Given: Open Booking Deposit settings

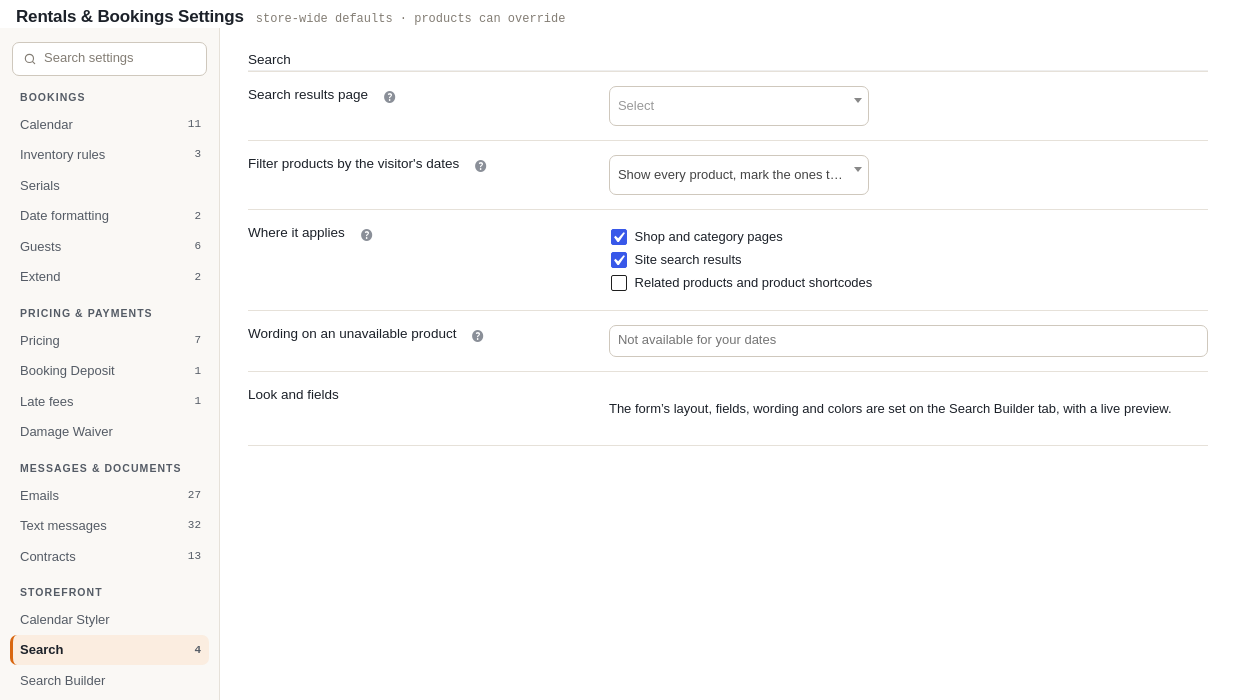Looking at the screenshot, I should pyautogui.click(x=110, y=371).
